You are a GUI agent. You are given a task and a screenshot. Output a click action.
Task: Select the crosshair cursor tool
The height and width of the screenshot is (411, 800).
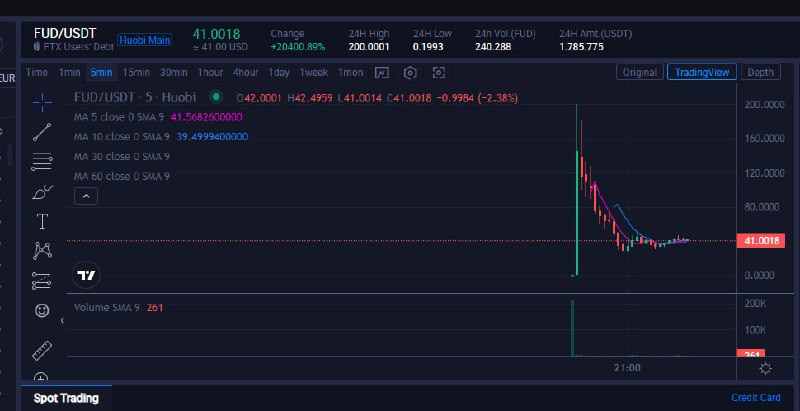(42, 102)
